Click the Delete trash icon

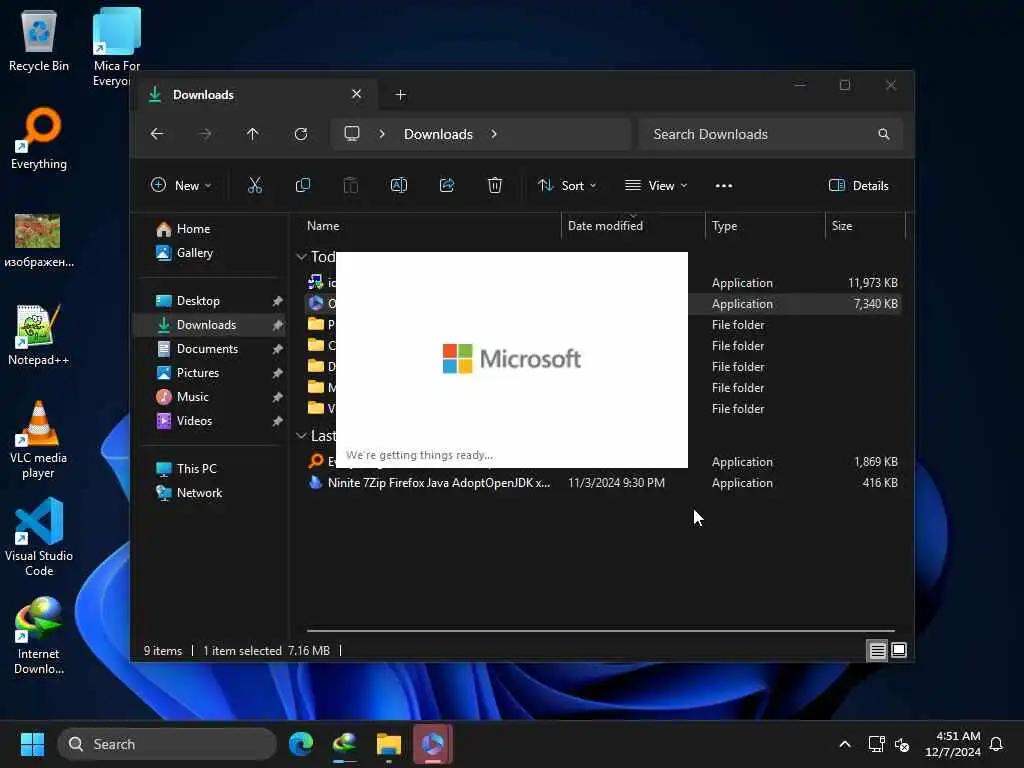(495, 185)
